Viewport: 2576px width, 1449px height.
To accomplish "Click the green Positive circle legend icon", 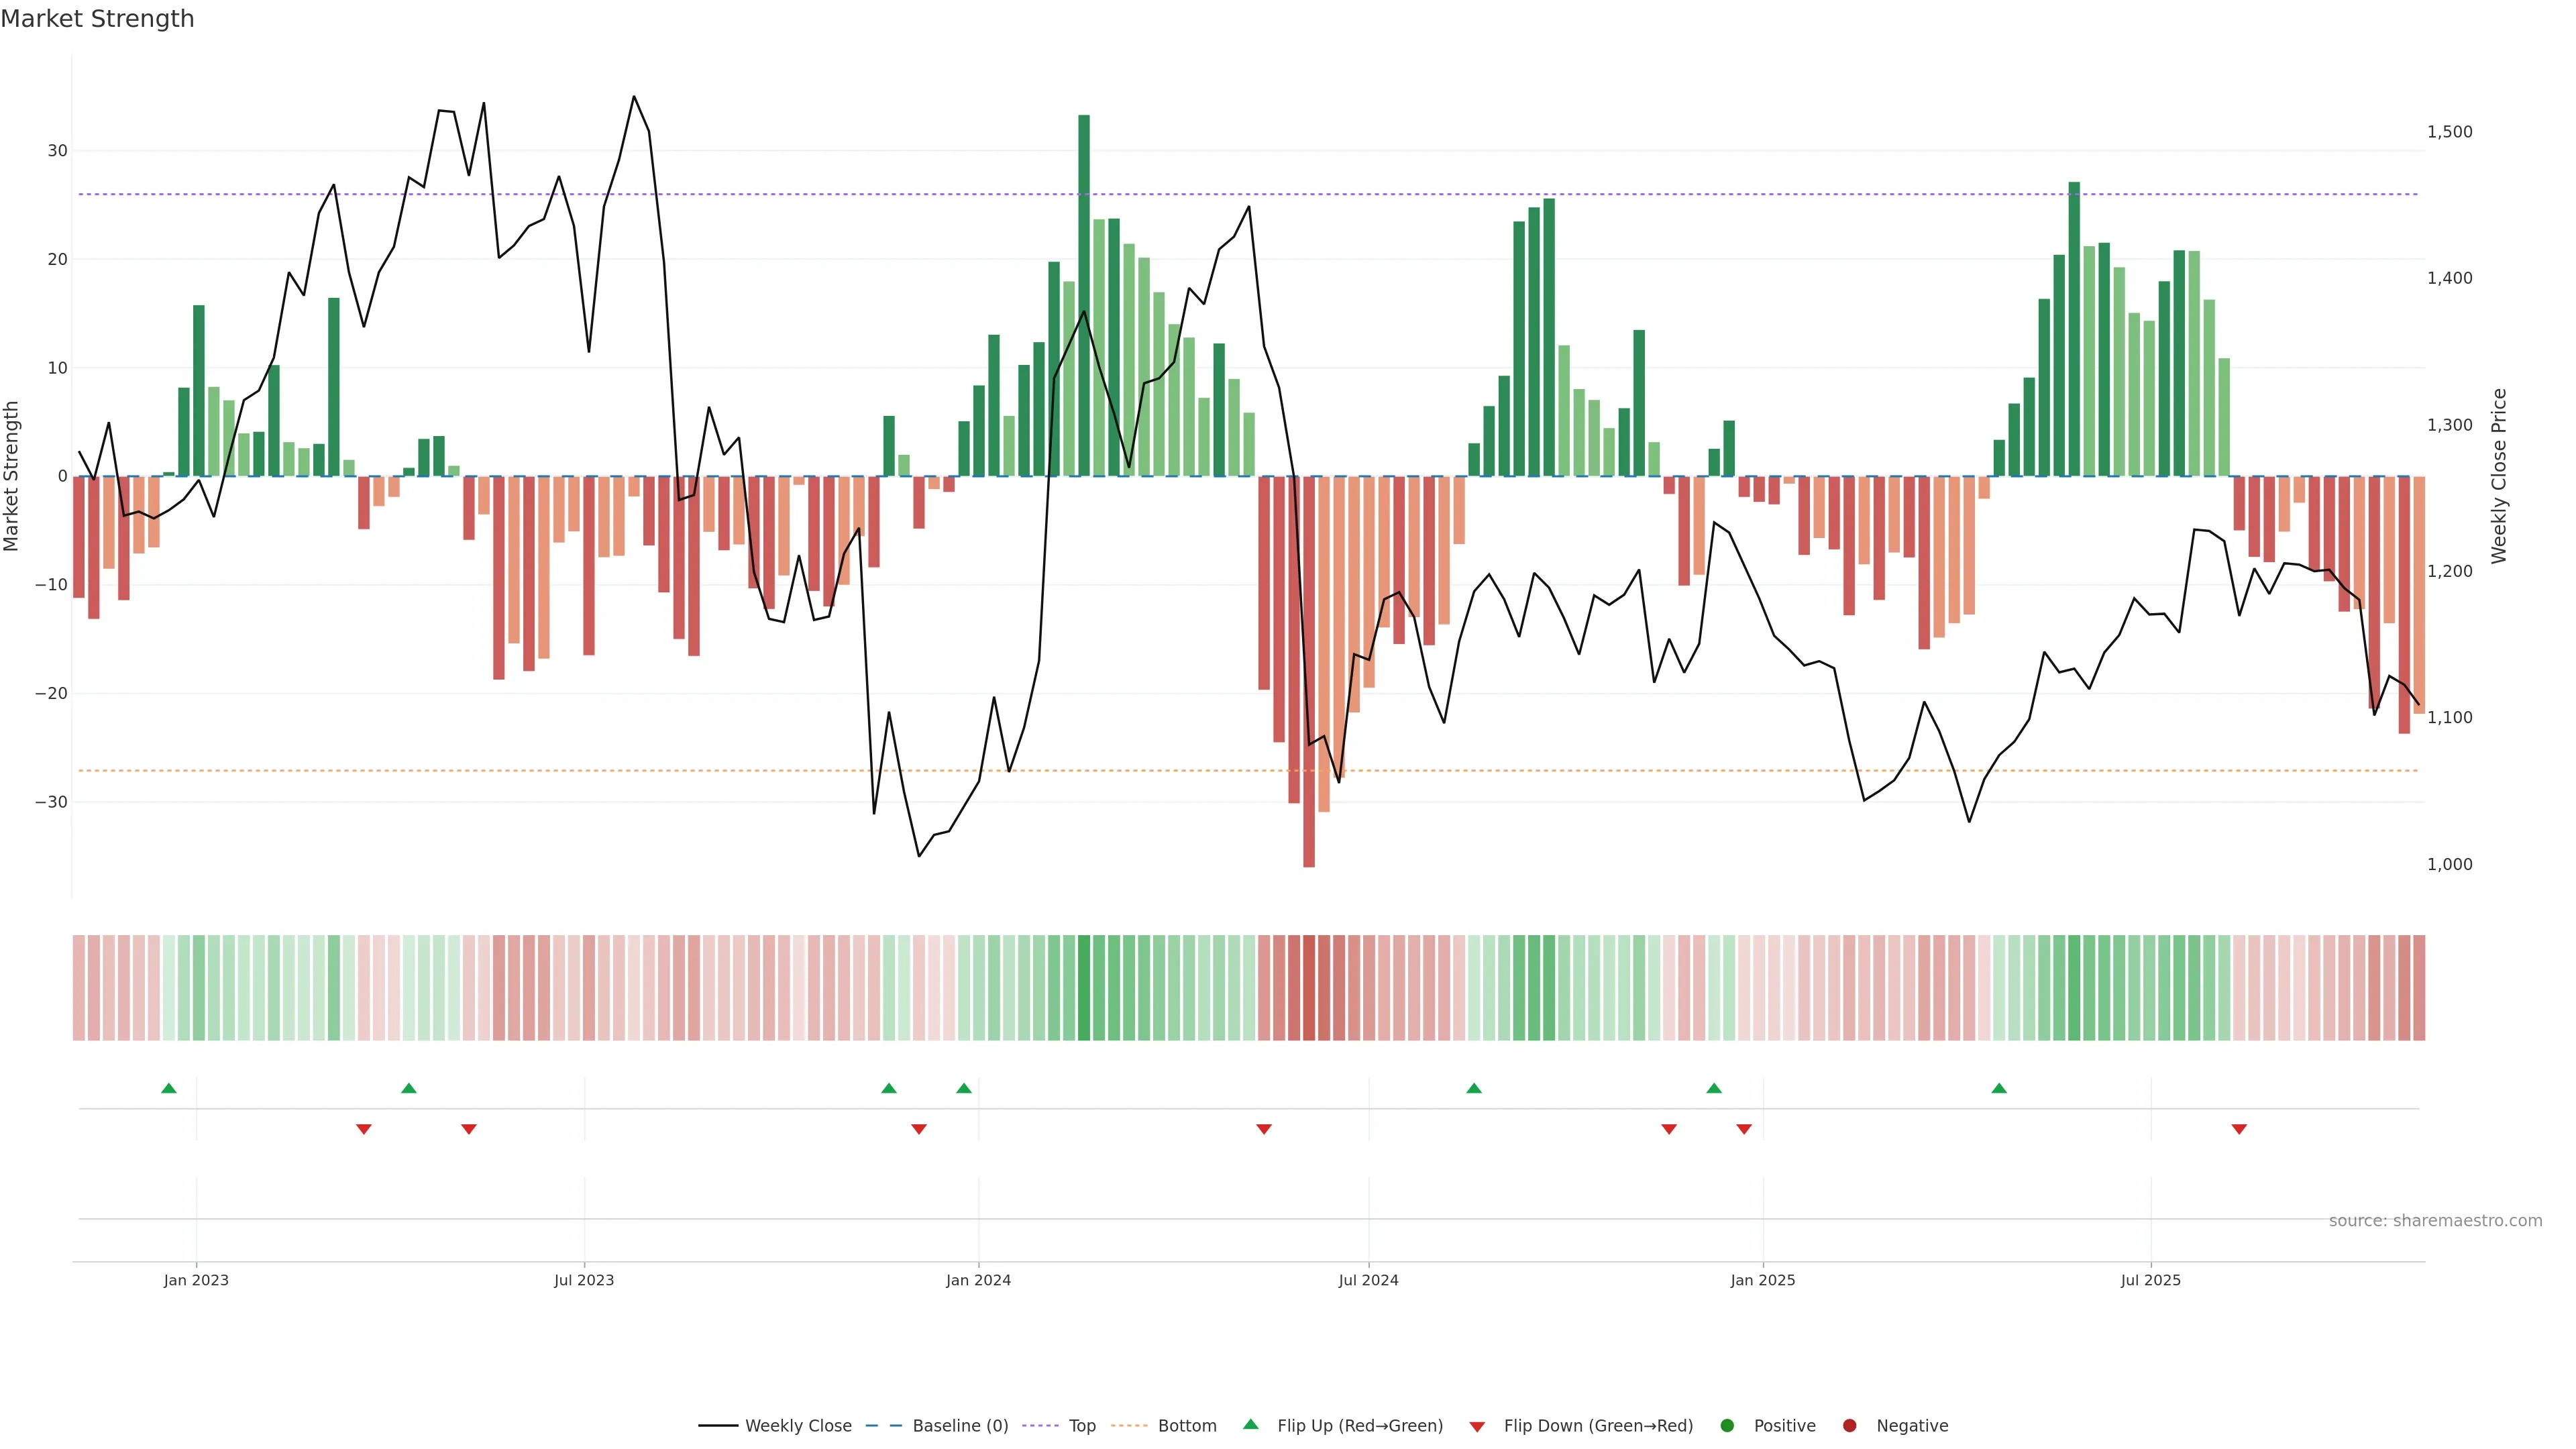I will pos(1727,1426).
